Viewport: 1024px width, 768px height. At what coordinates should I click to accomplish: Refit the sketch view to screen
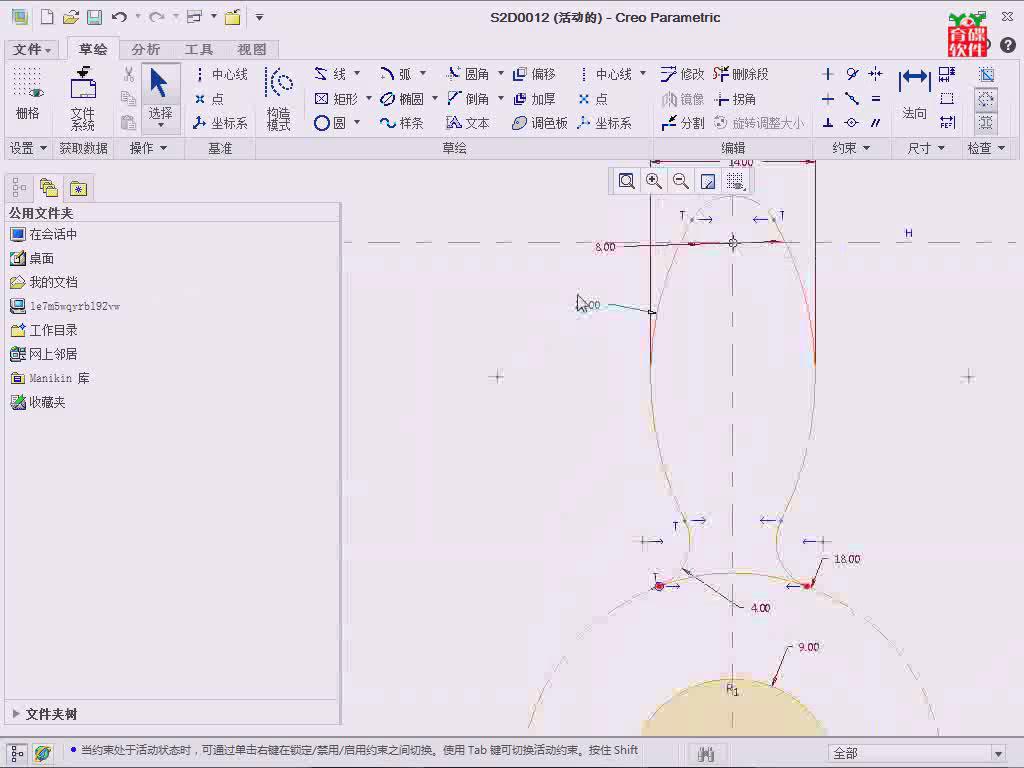click(626, 181)
